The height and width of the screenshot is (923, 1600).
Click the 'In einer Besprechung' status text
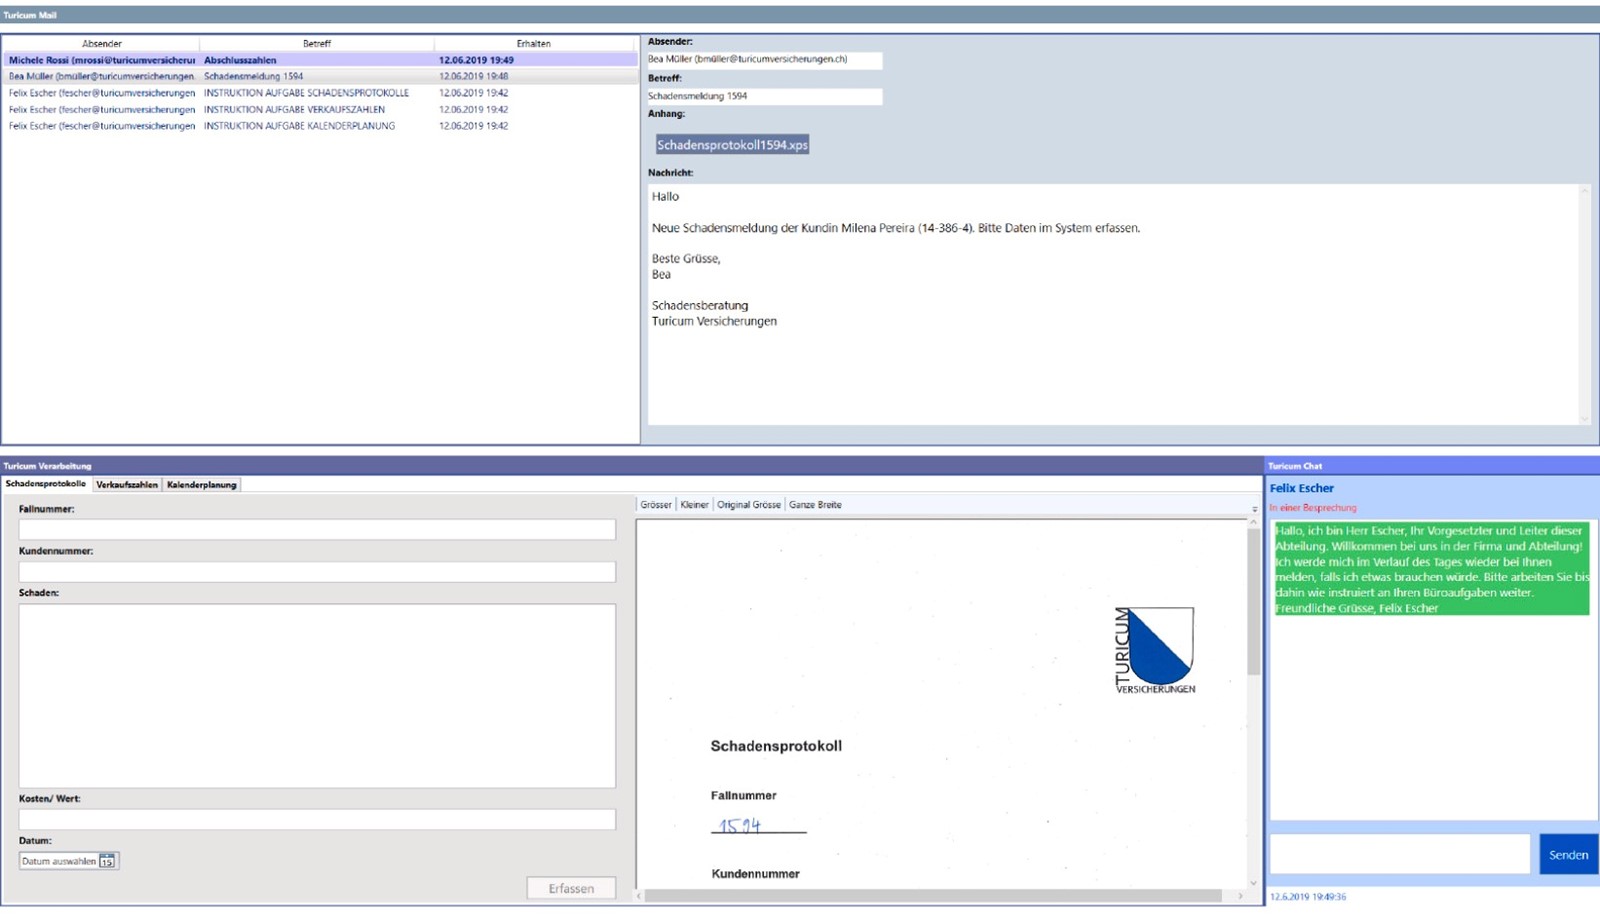click(x=1313, y=508)
